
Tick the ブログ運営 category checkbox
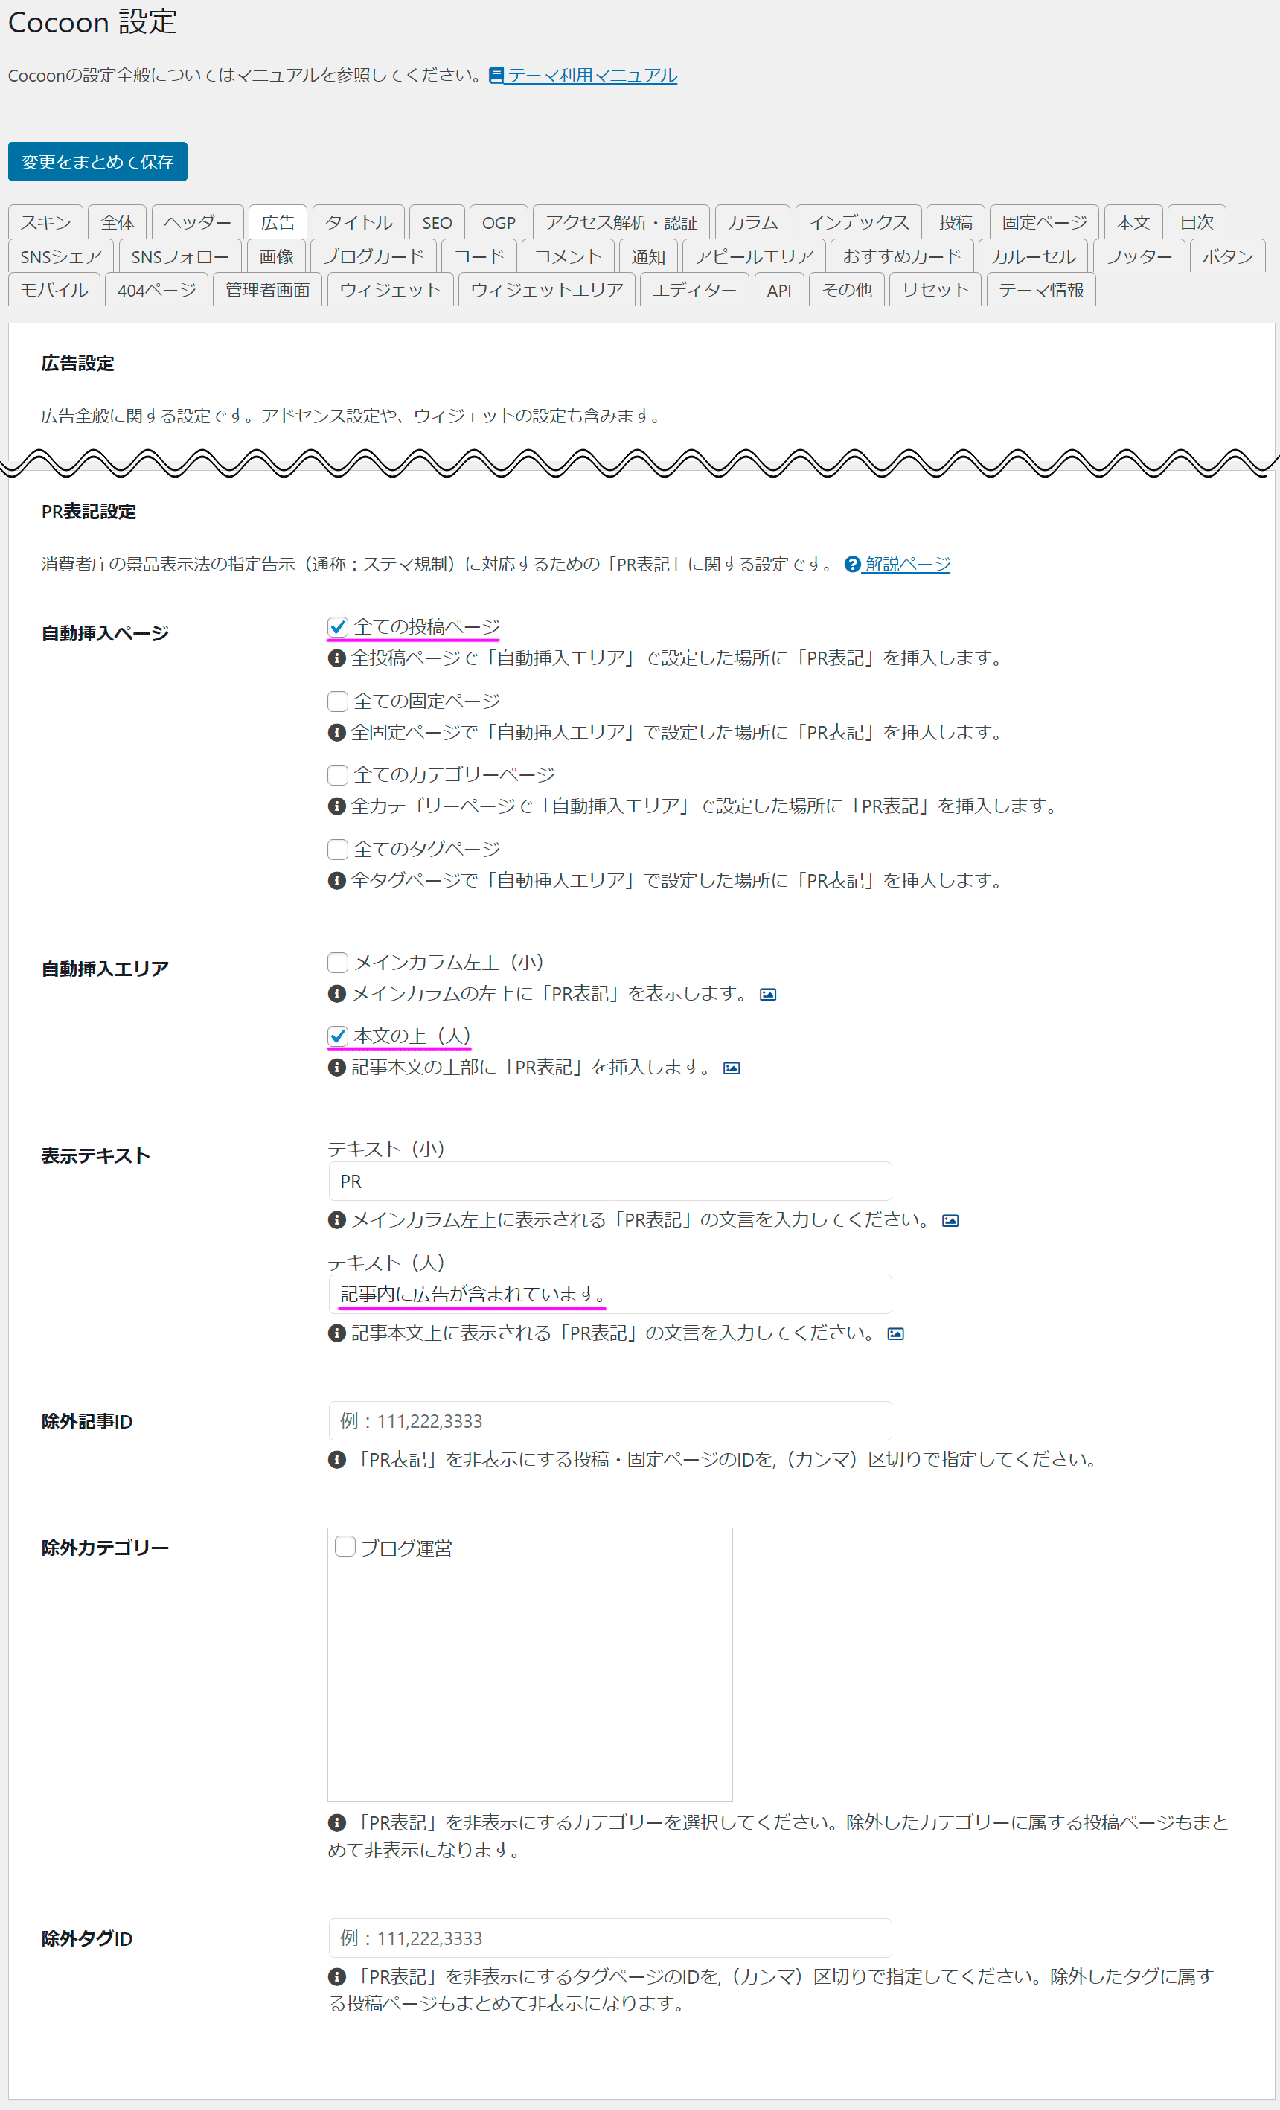coord(346,1547)
